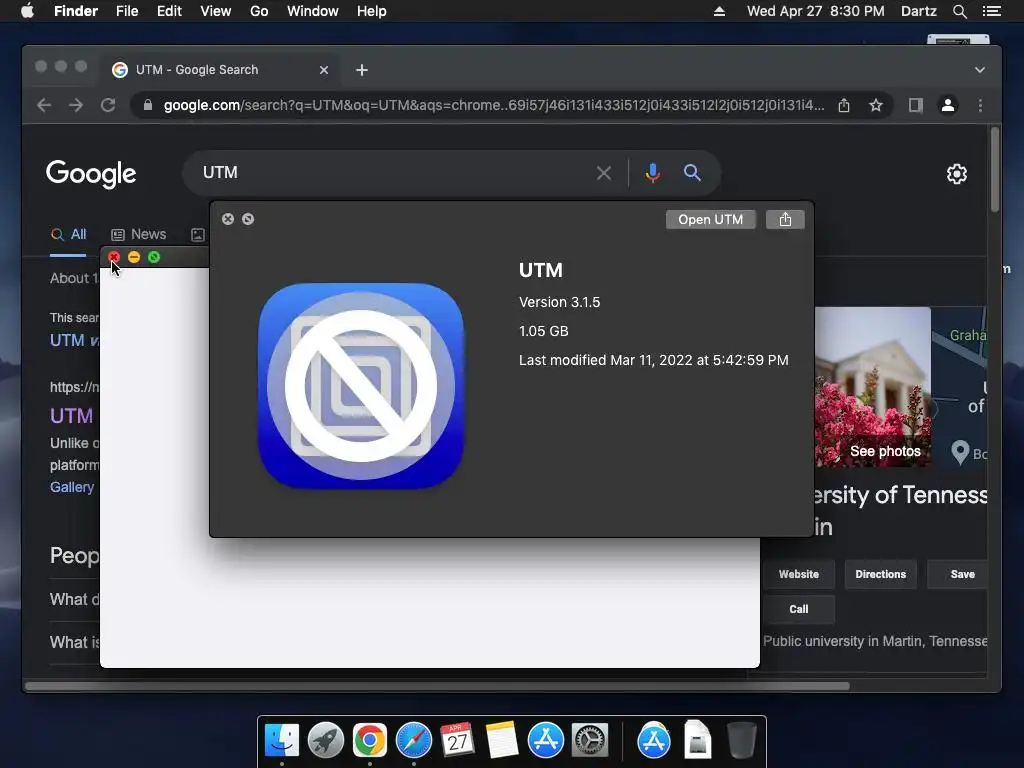1024x768 pixels.
Task: Select the UTM - Google Search tab
Action: pyautogui.click(x=219, y=70)
